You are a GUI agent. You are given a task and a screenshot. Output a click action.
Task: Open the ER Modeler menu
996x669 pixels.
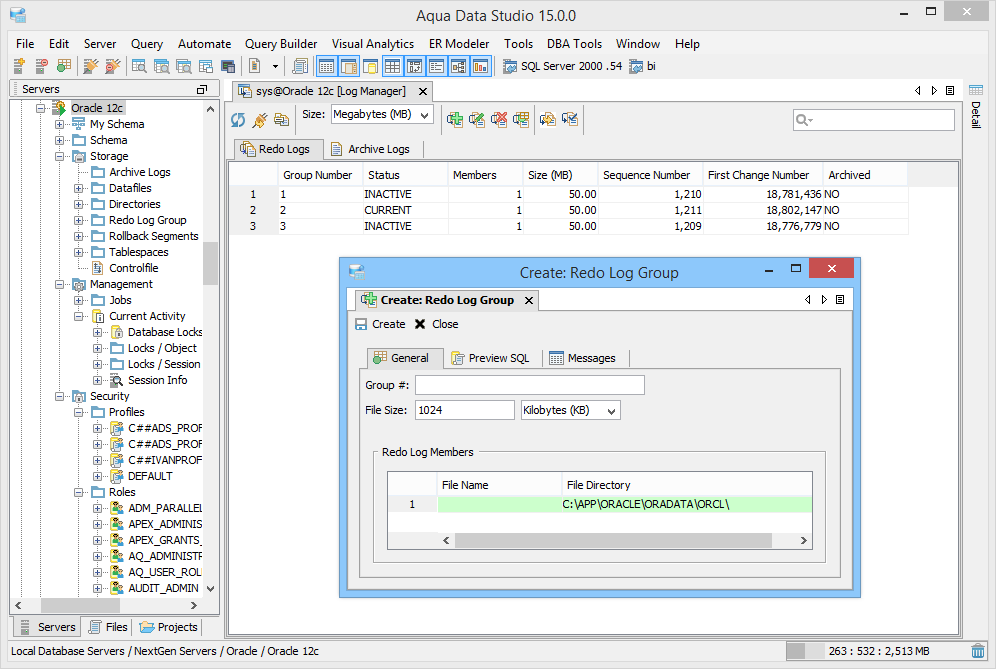click(x=459, y=44)
